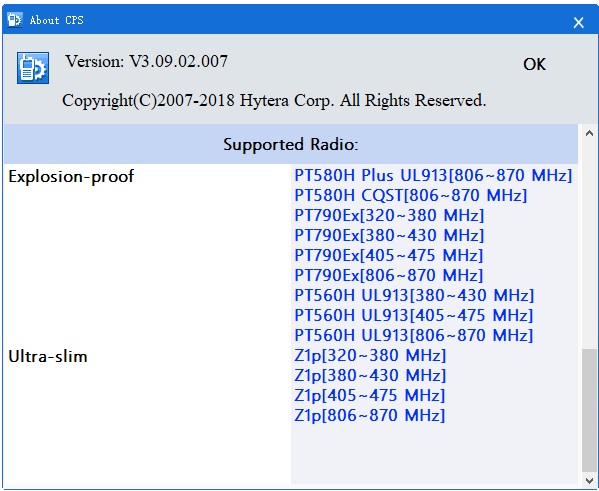599x491 pixels.
Task: Select PT560H UL913[380~430 MHz] entry
Action: (x=414, y=295)
